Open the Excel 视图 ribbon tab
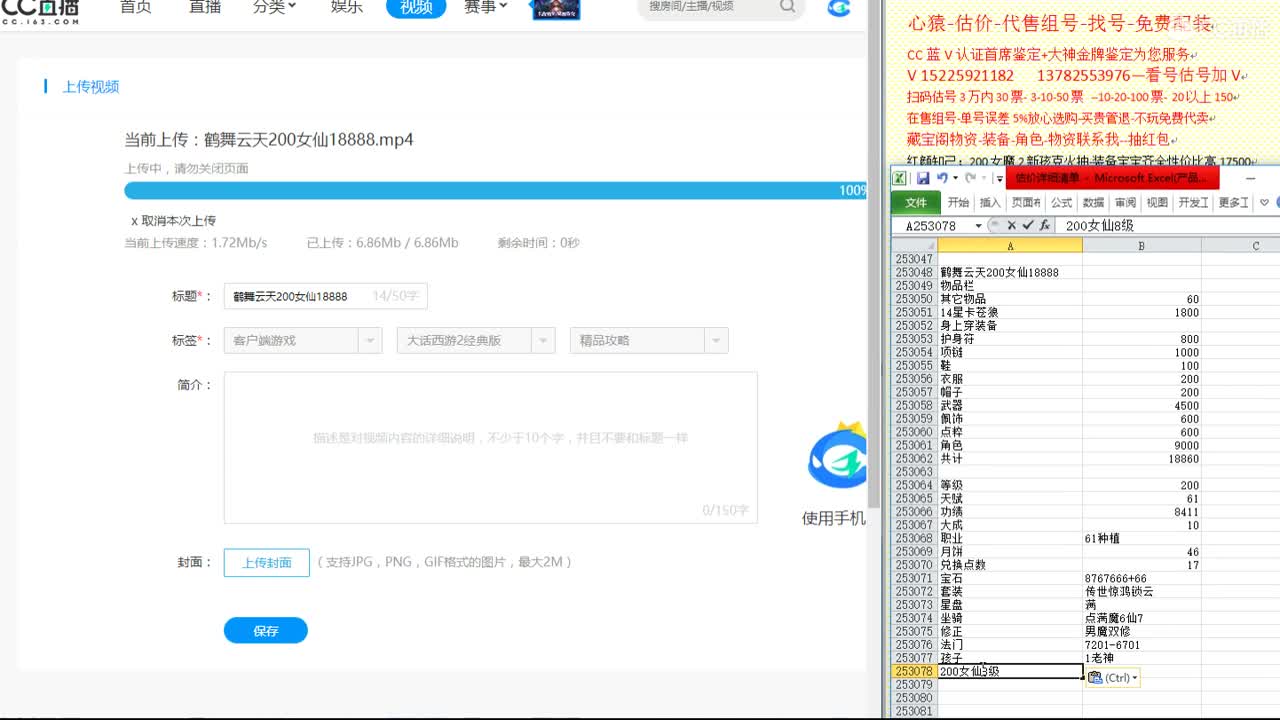This screenshot has height=720, width=1280. (1157, 202)
